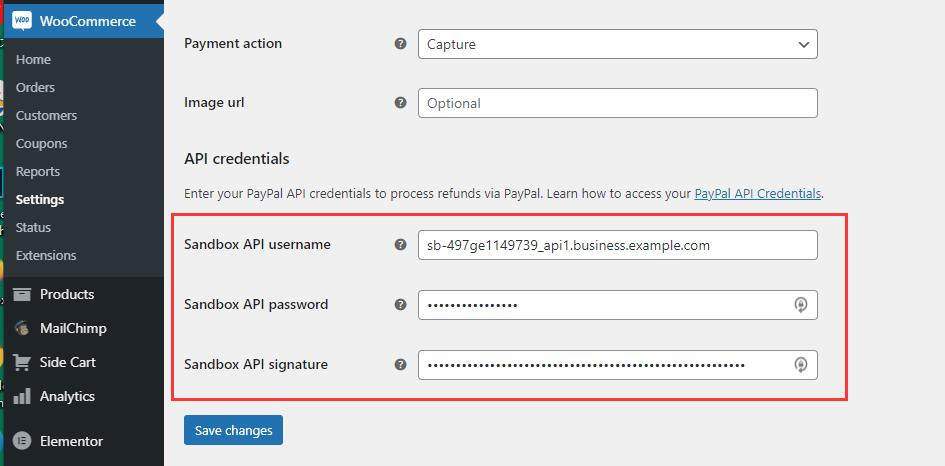Focus the Image url input field
The width and height of the screenshot is (945, 466).
(x=617, y=103)
